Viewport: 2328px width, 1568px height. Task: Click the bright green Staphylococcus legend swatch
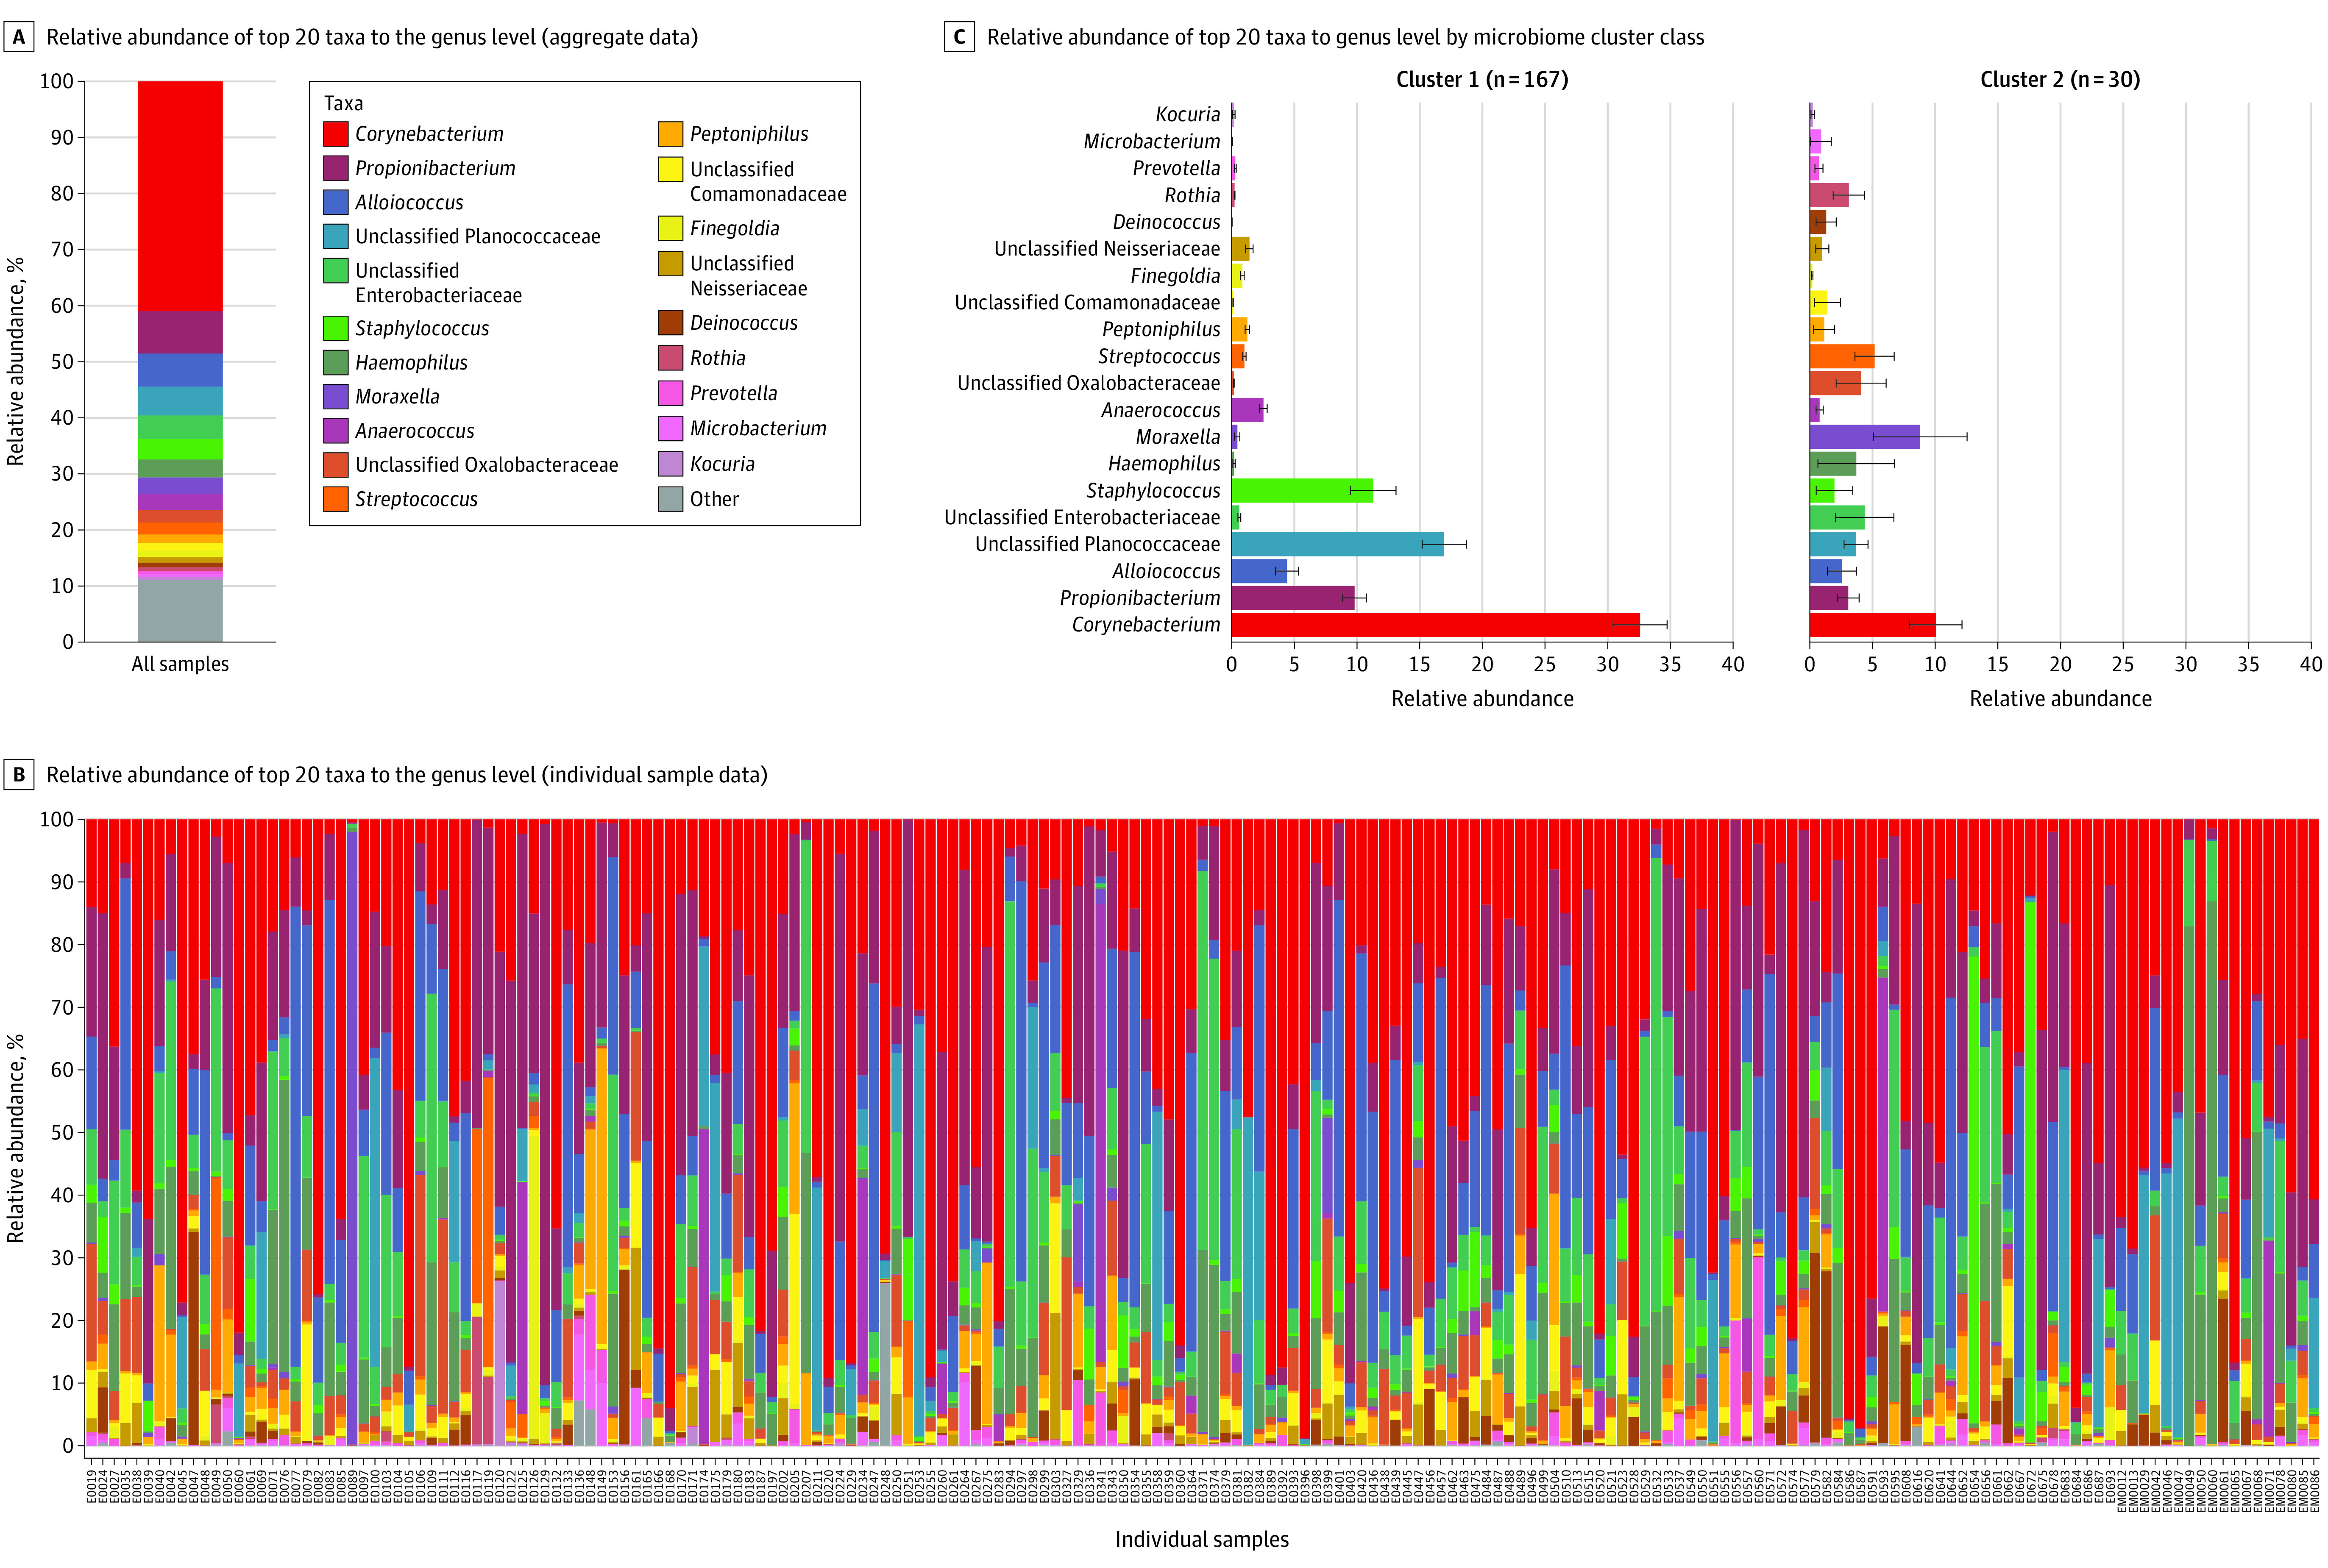coord(336,328)
